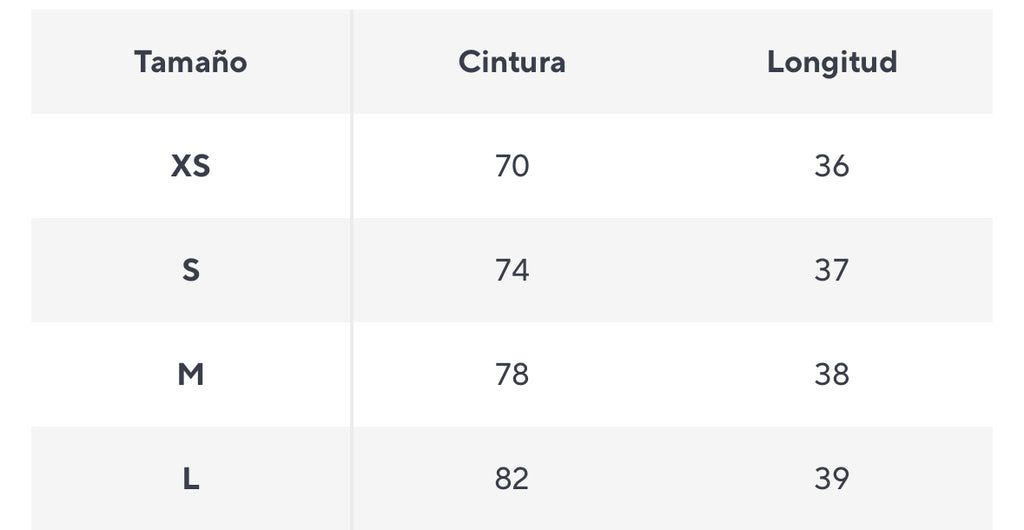
Task: Select the XS size label
Action: click(x=190, y=166)
